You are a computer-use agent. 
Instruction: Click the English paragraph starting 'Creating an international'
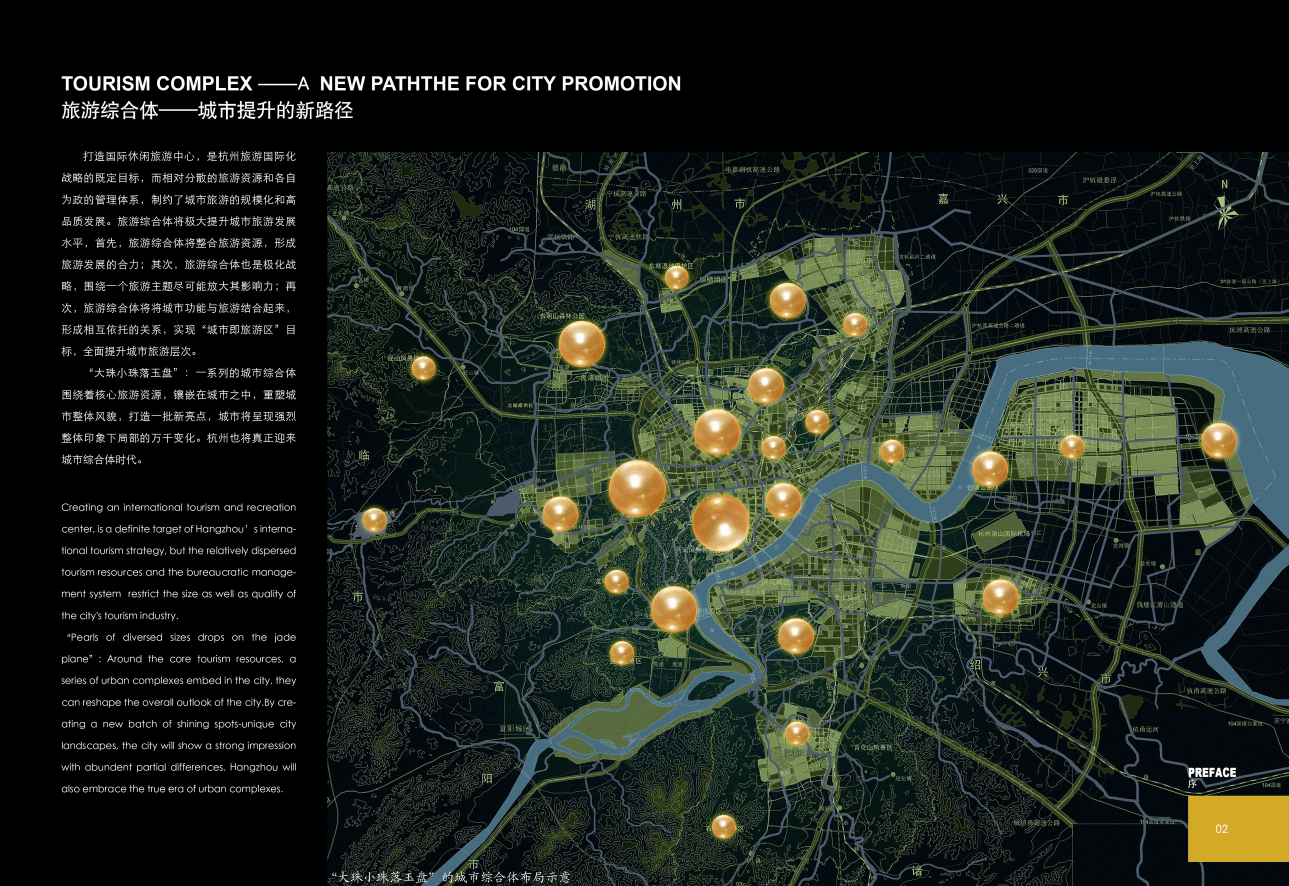click(178, 561)
